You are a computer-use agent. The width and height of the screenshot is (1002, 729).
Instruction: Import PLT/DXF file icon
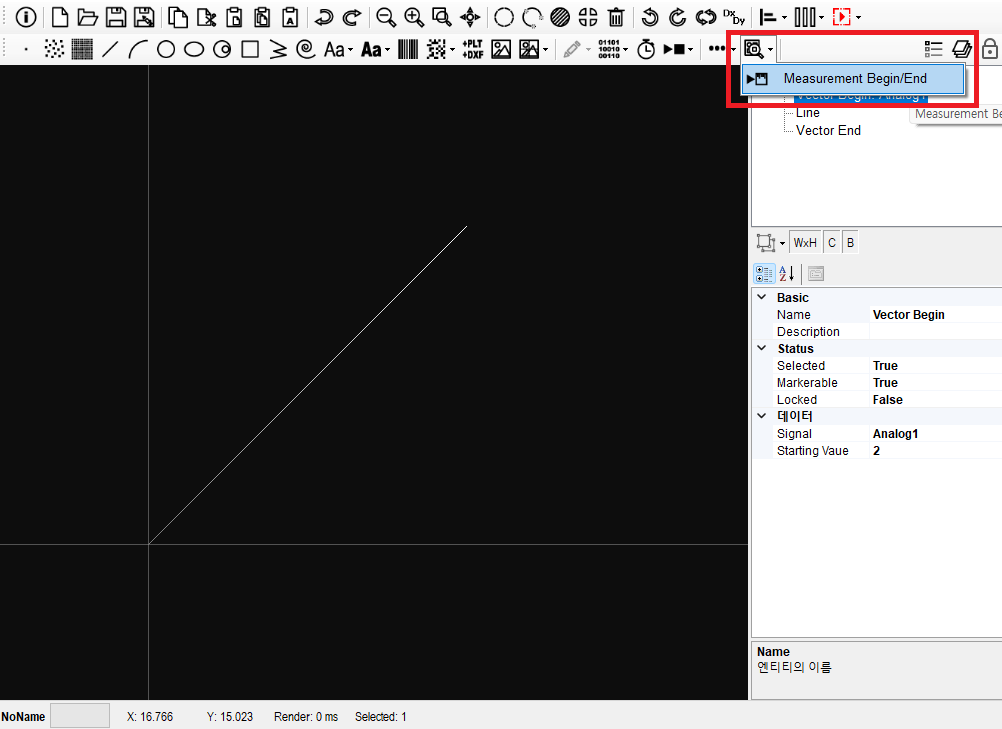[x=473, y=49]
